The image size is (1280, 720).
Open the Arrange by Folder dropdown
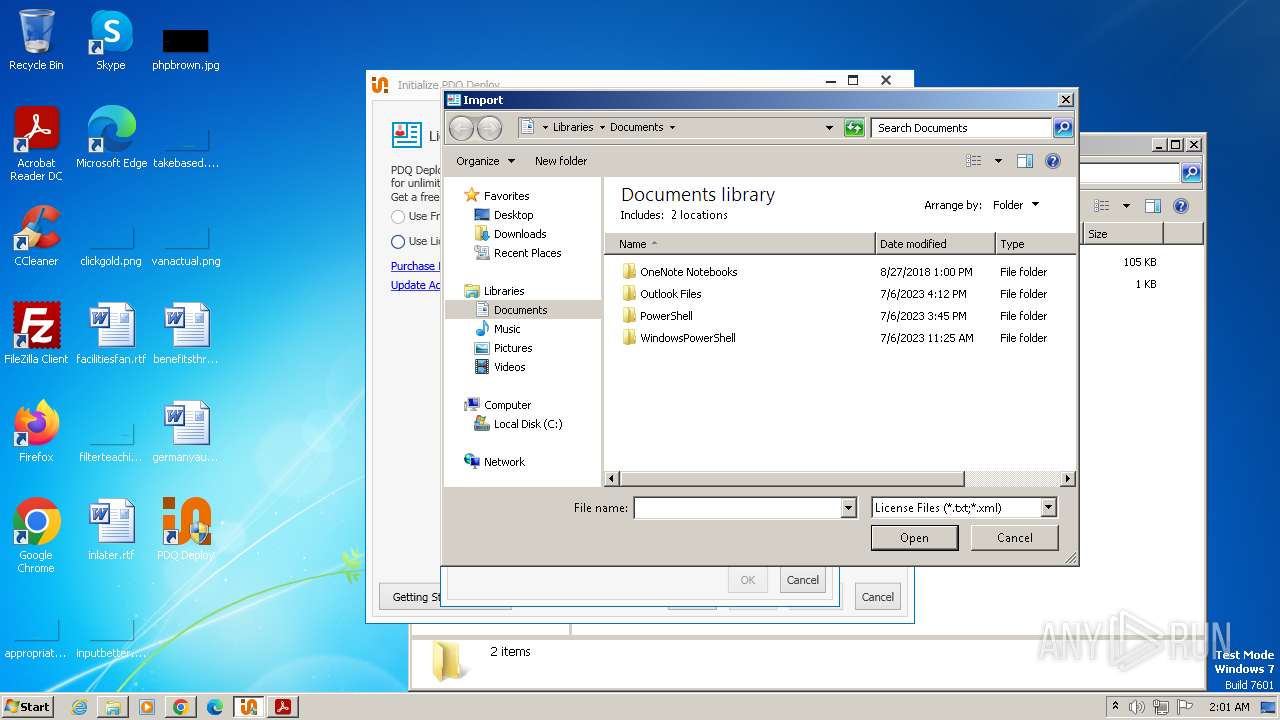(x=1016, y=205)
